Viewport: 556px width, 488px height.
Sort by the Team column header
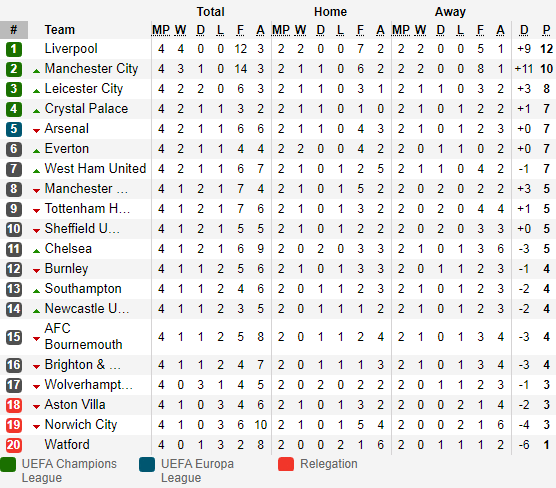[60, 30]
